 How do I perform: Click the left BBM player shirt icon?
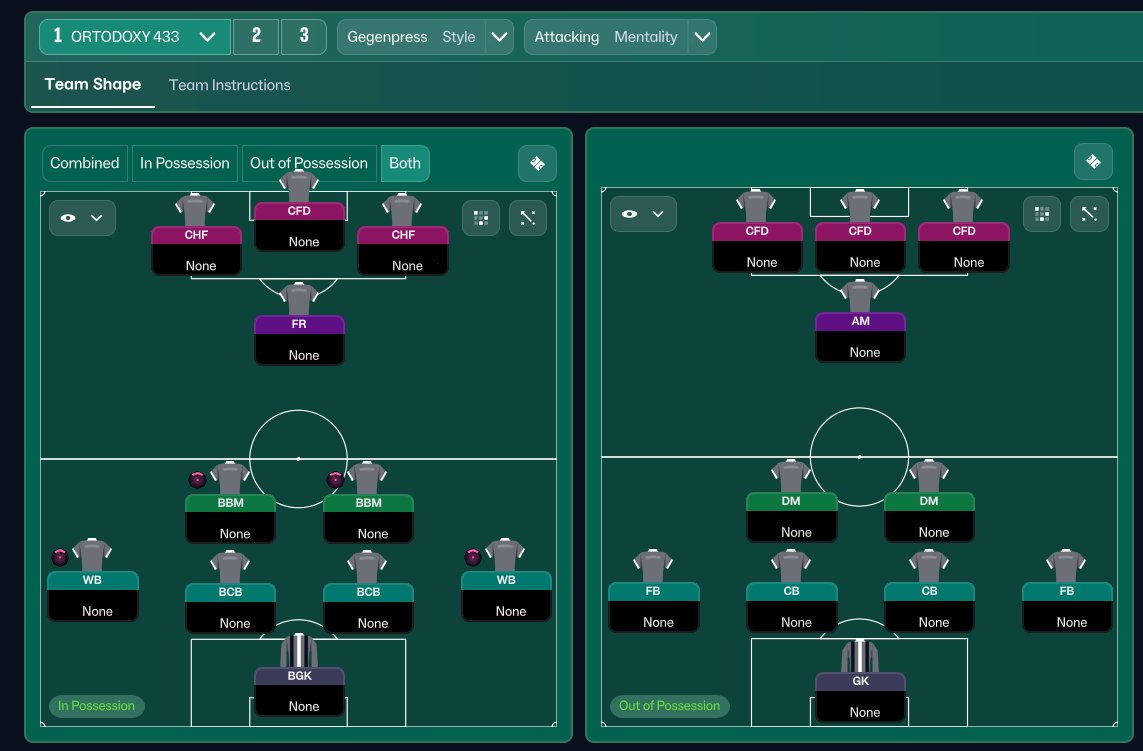230,478
